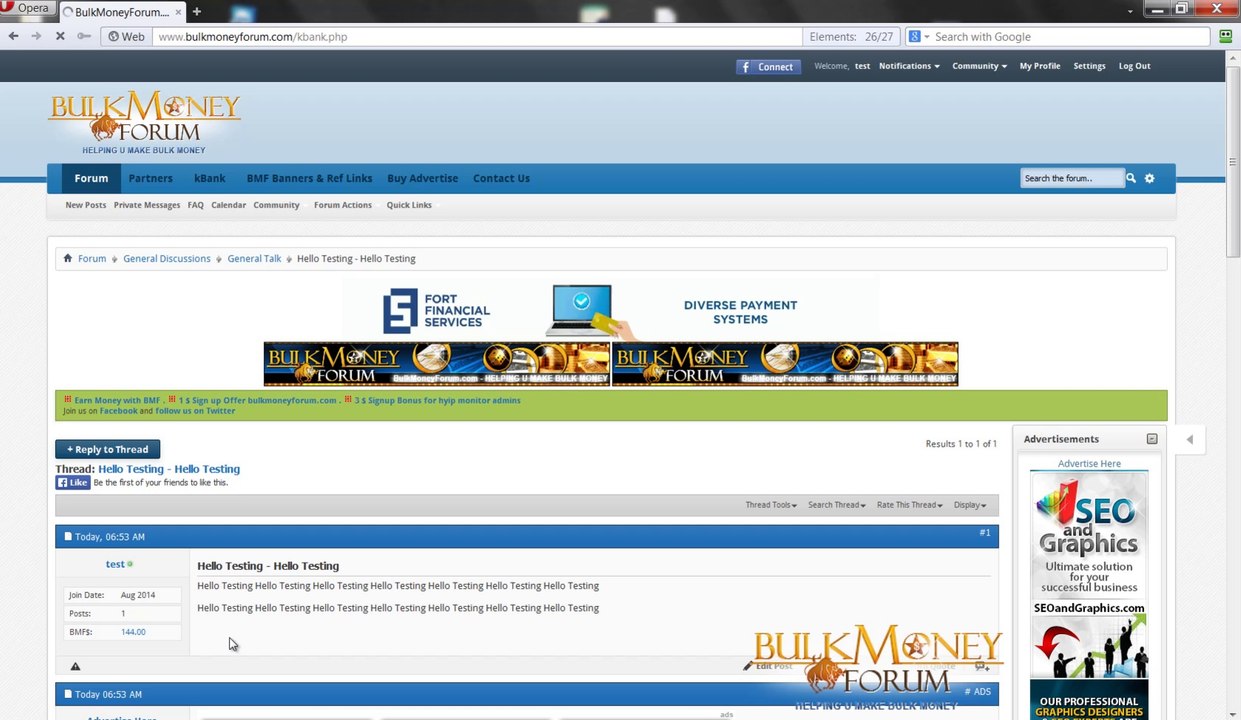Open Earn Money with BMF link
Screen dimensions: 1241x720
(117, 400)
